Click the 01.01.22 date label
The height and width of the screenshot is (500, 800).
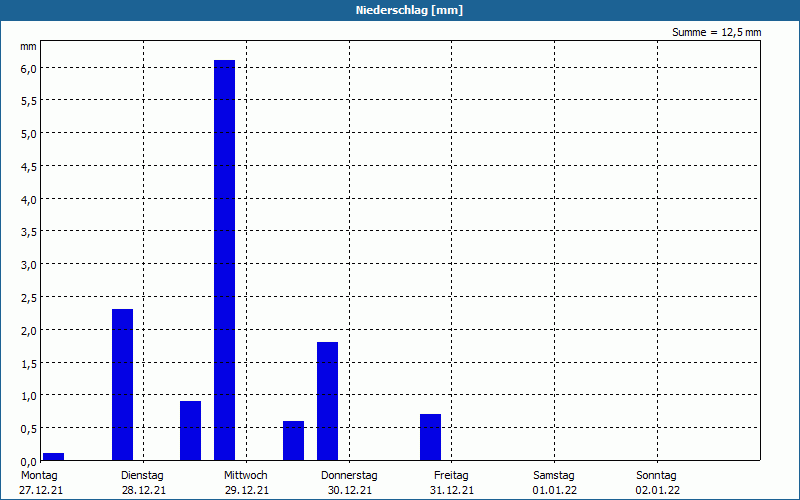coord(555,491)
